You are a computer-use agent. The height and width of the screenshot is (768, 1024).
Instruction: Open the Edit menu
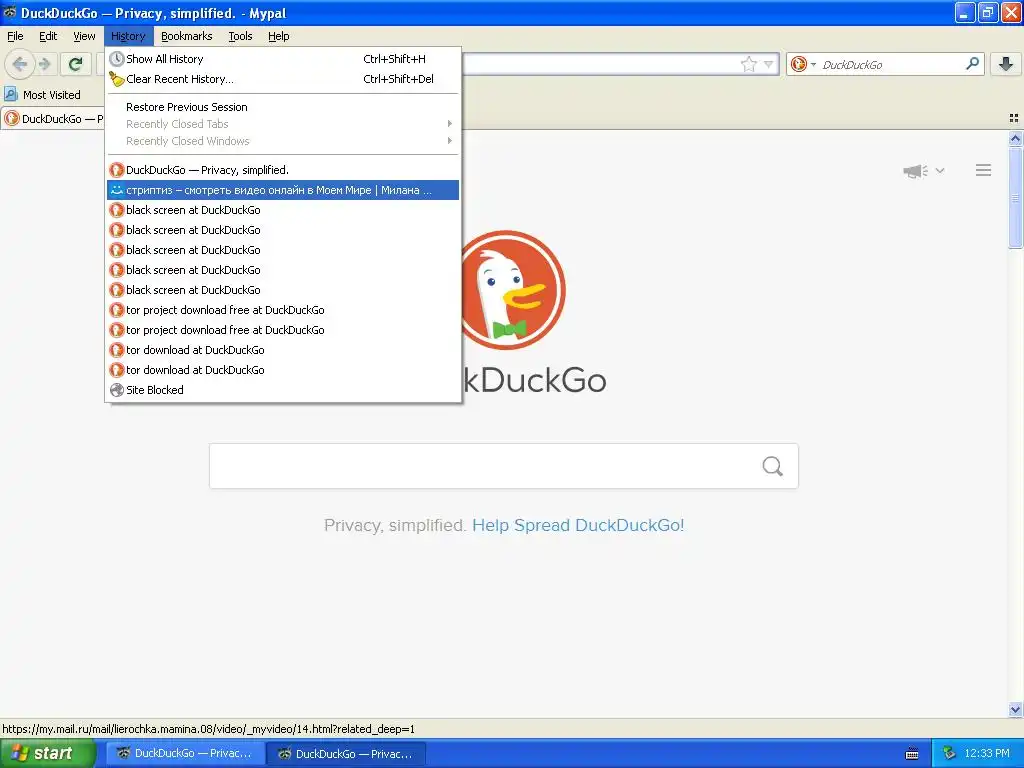coord(48,36)
